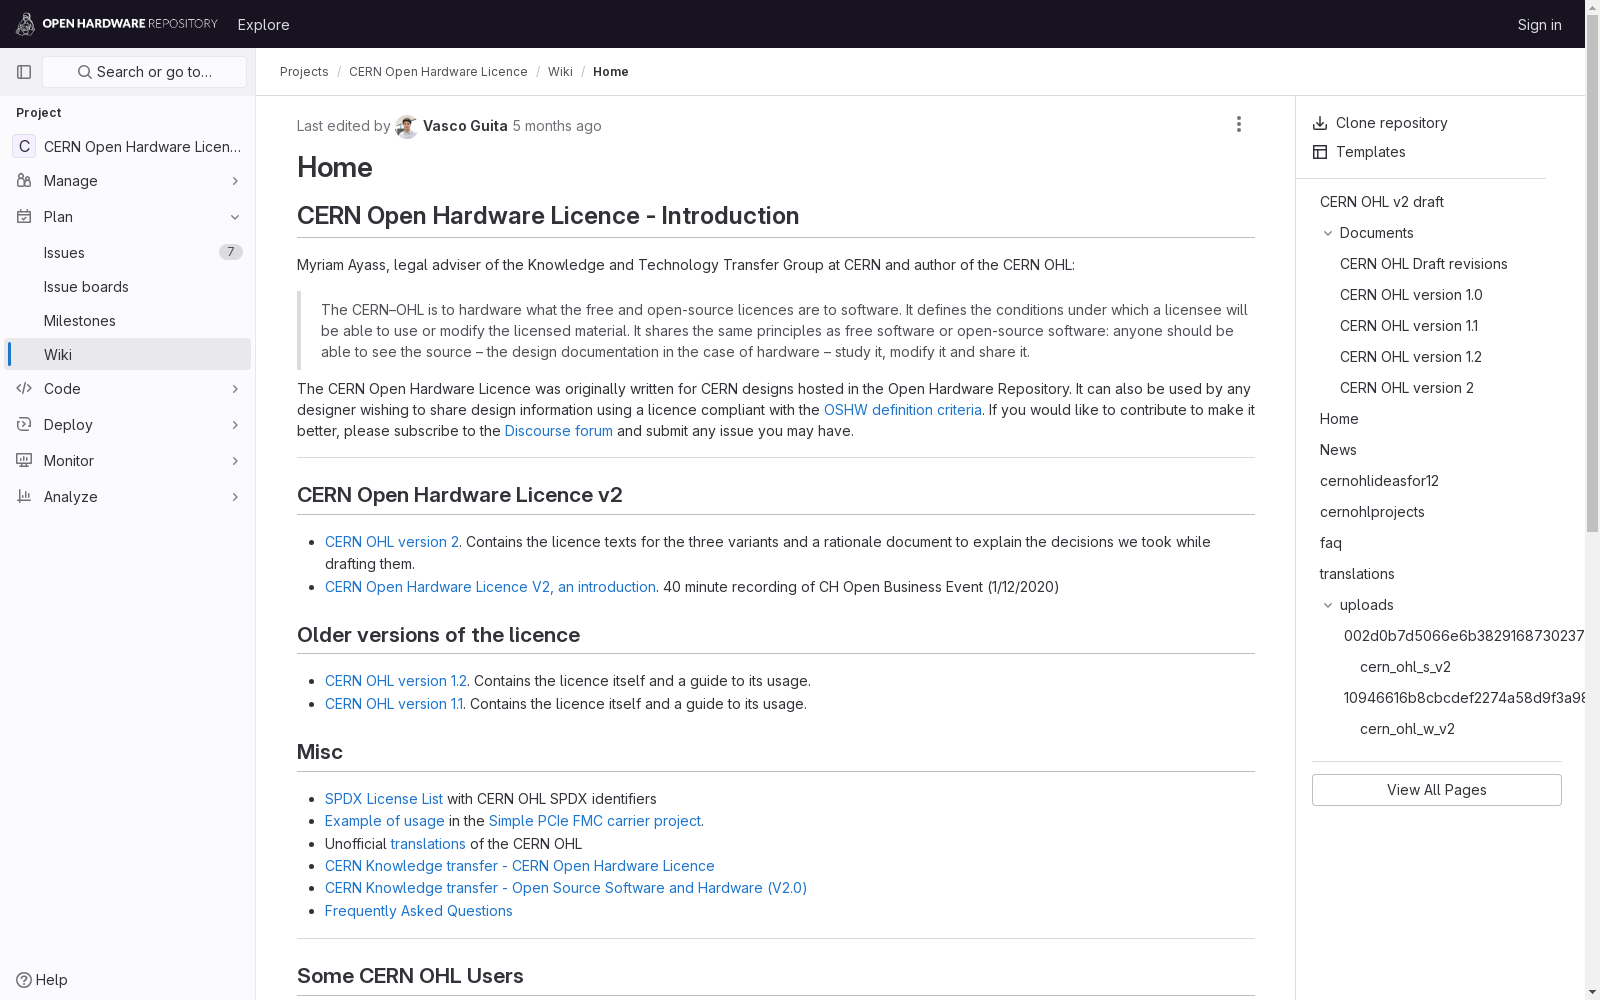Open the OSHW definition criteria link

point(903,410)
